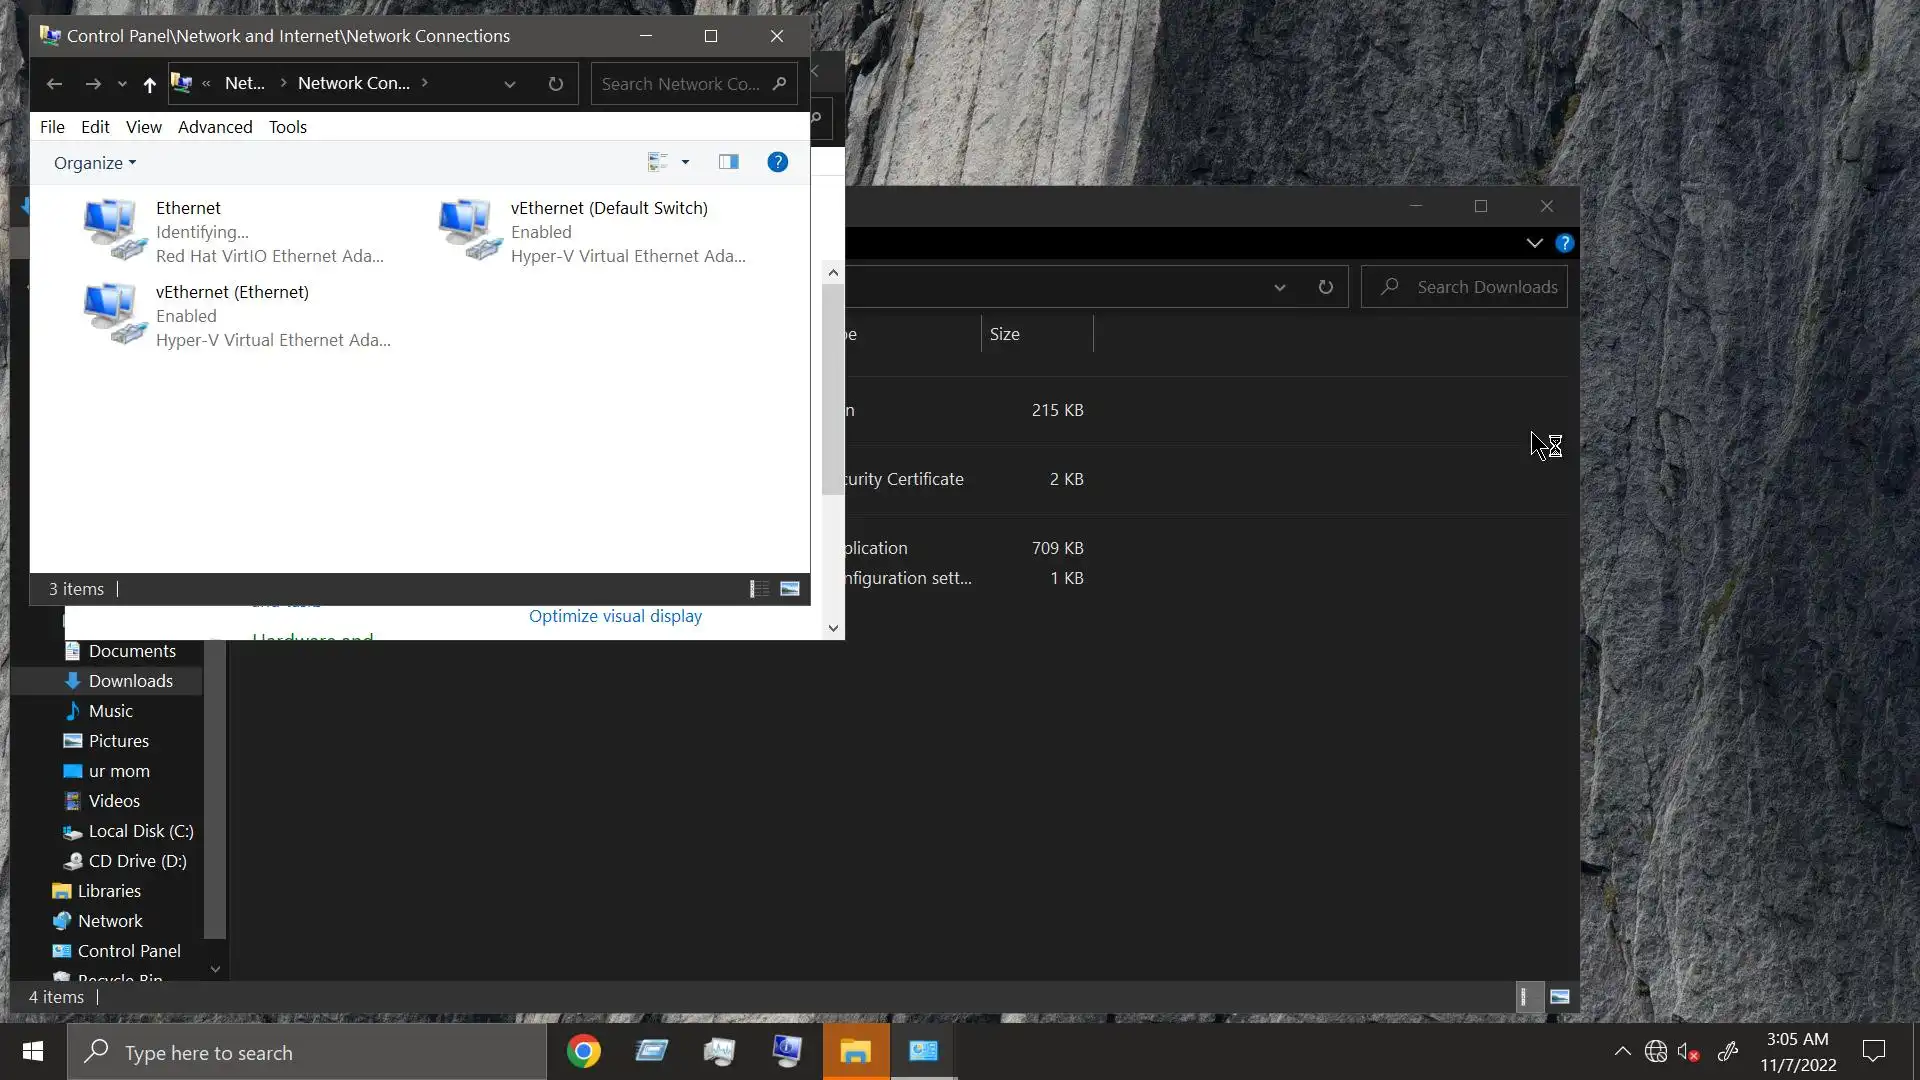Expand the address bar history dropdown

pos(510,84)
